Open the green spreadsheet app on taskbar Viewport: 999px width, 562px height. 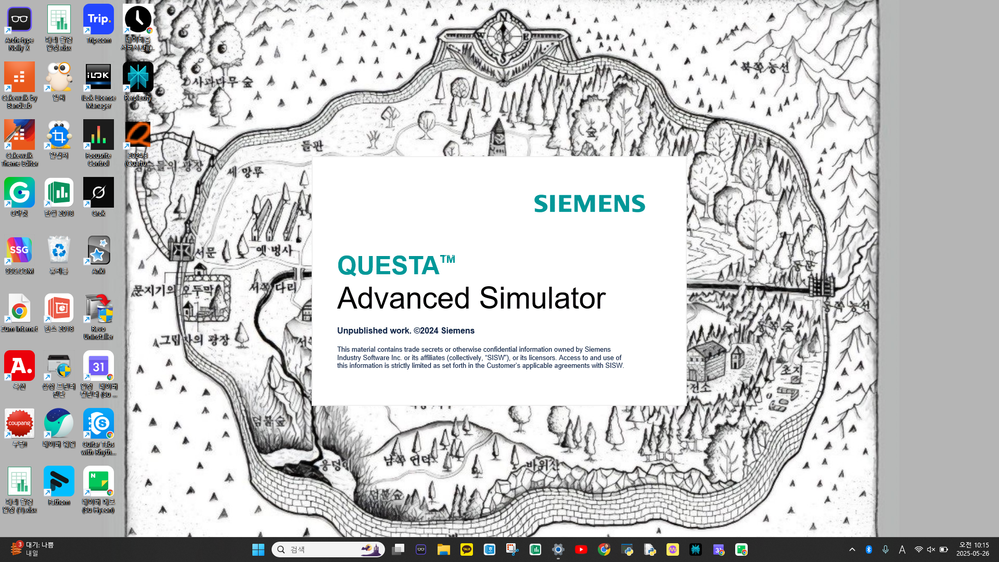pyautogui.click(x=535, y=549)
